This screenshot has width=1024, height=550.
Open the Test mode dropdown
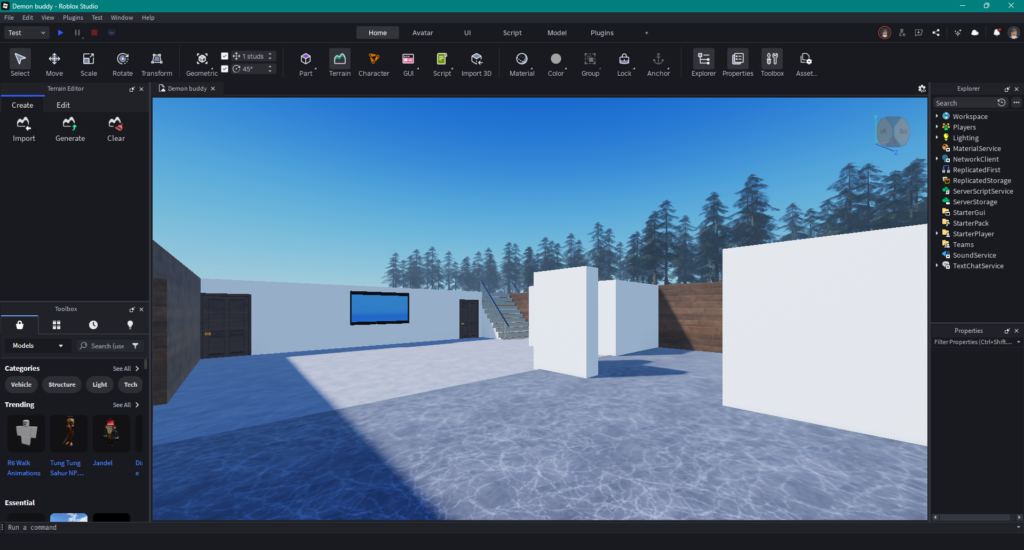27,33
